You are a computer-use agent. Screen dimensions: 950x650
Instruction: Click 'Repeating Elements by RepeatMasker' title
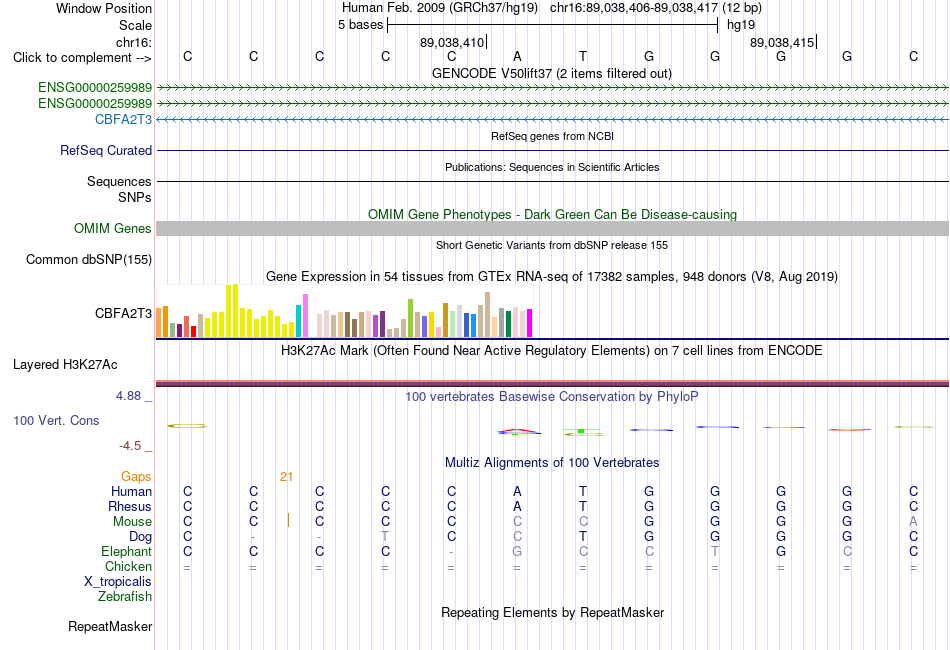[x=553, y=612]
